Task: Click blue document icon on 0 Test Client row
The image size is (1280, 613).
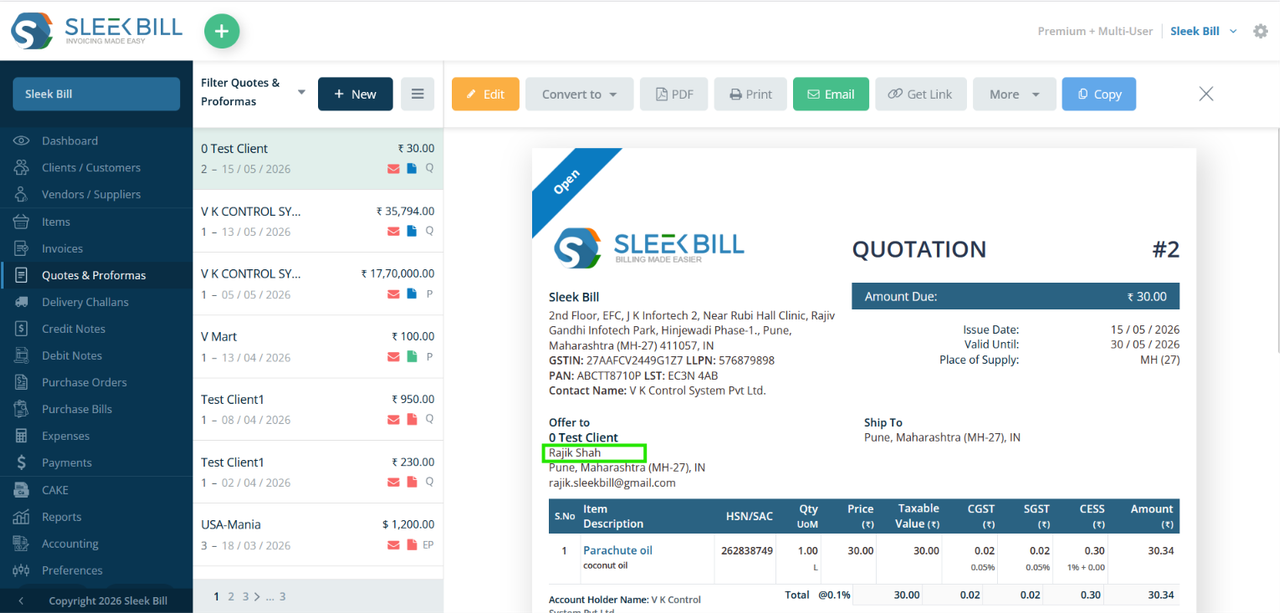Action: pyautogui.click(x=412, y=169)
